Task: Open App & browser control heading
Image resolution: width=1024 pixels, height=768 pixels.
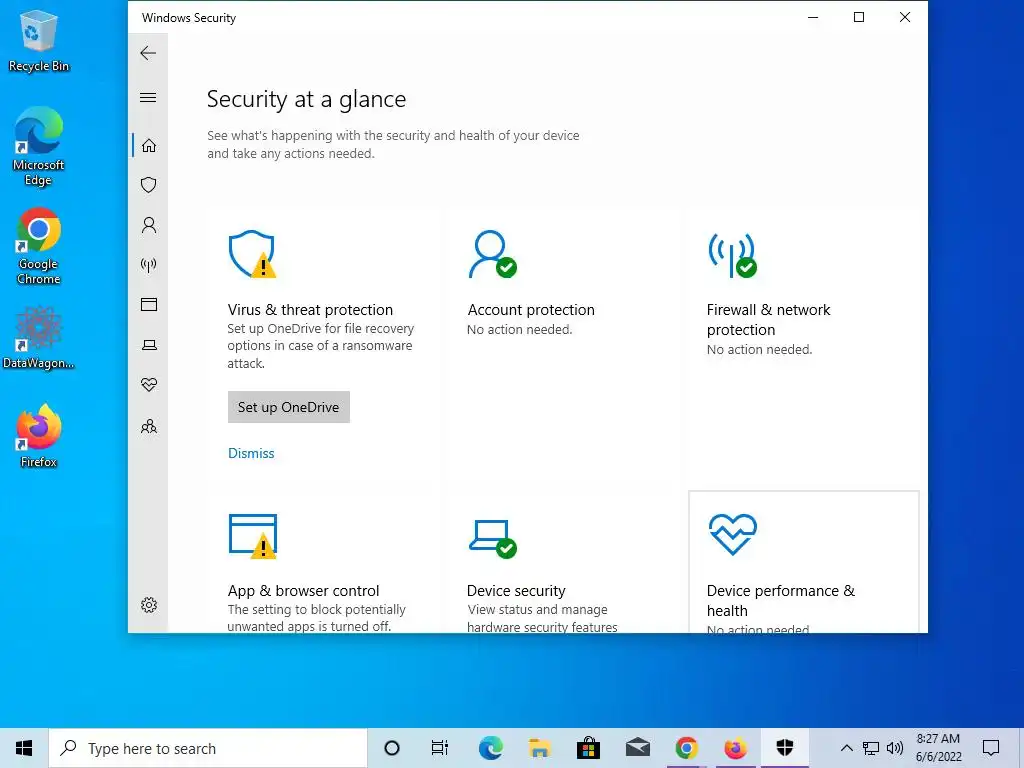Action: click(303, 590)
